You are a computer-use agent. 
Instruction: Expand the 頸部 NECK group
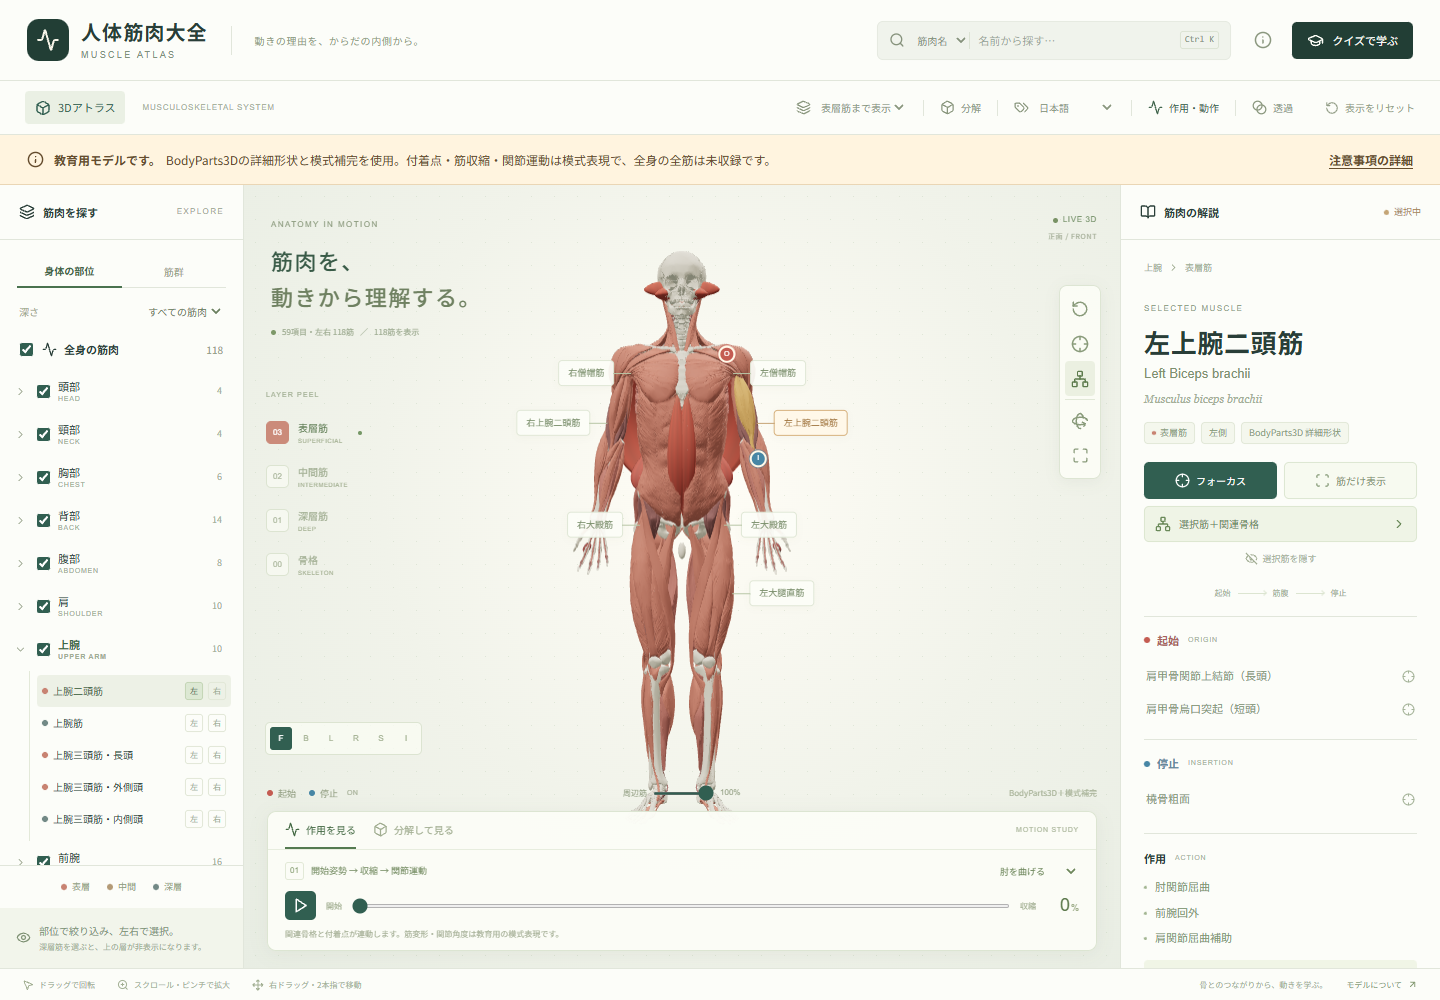20,434
